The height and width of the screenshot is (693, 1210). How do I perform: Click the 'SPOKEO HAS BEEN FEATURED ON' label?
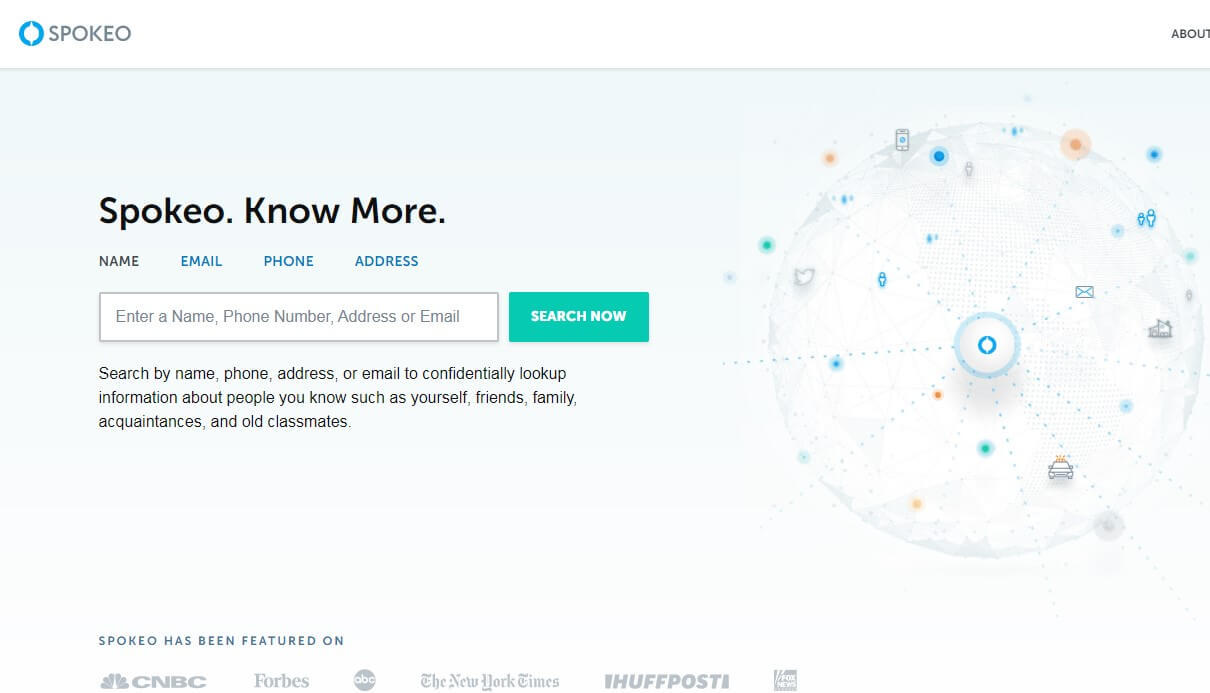point(221,641)
